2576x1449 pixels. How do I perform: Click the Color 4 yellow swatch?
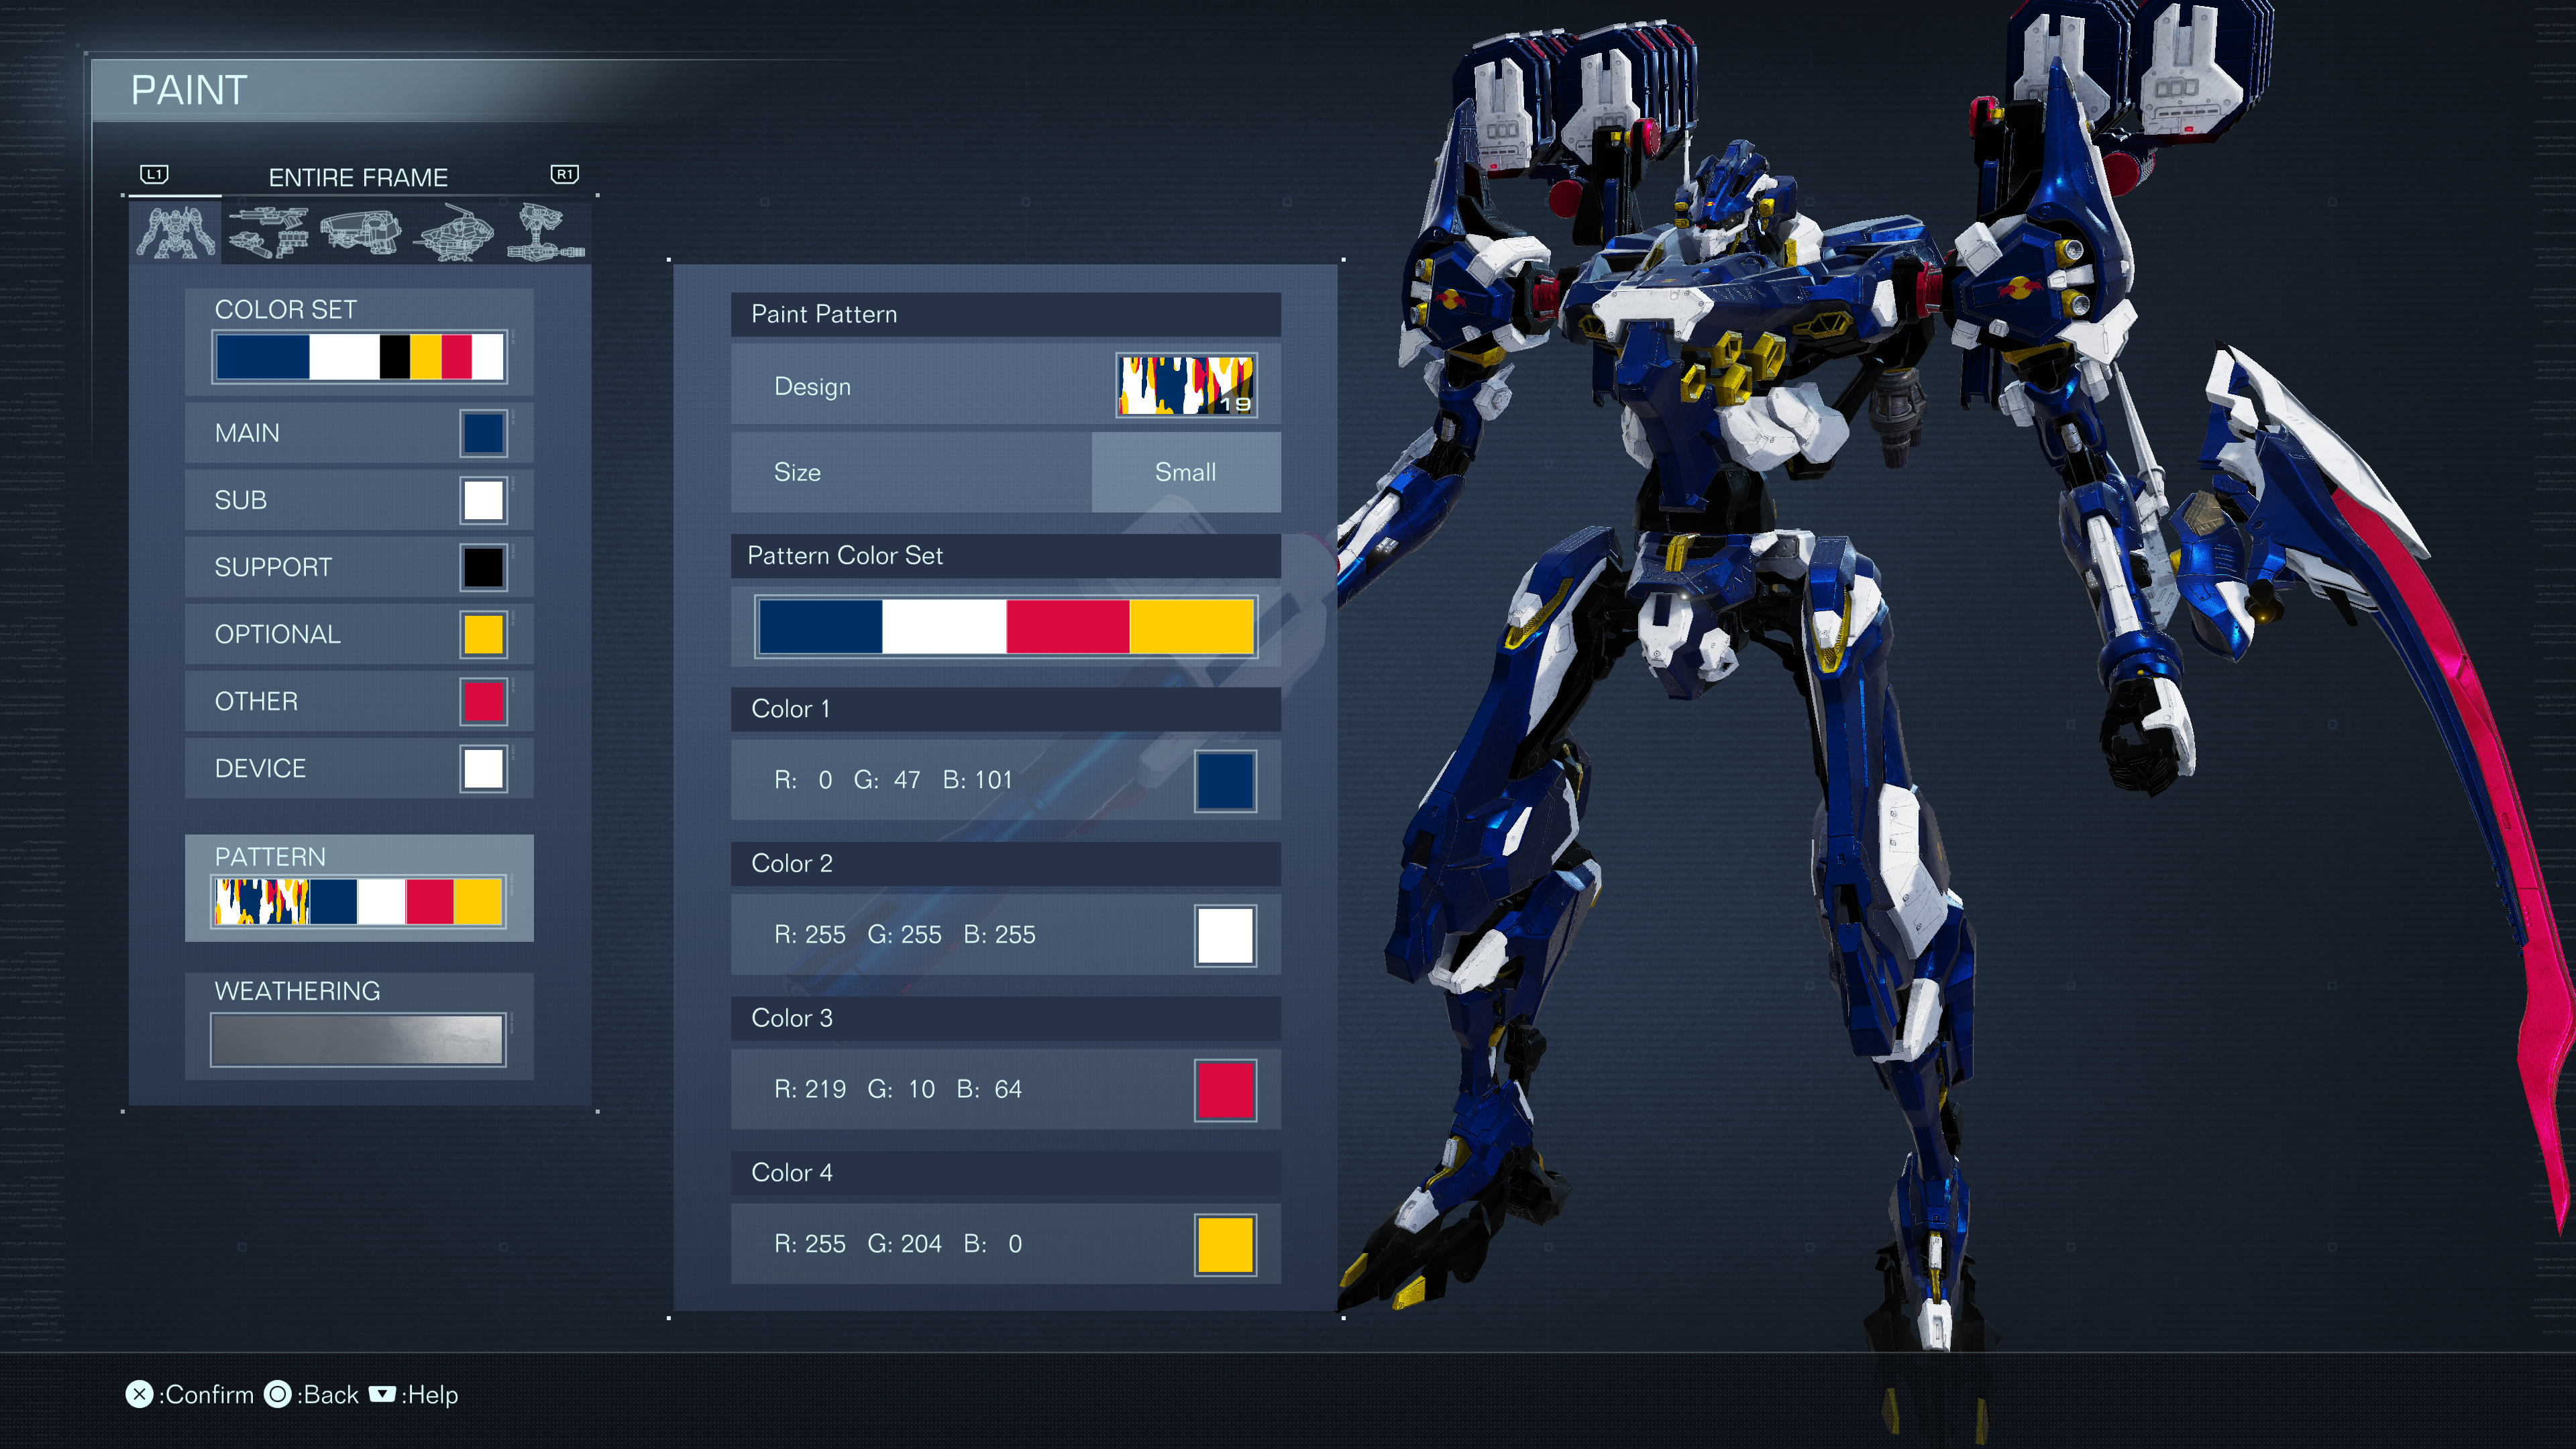pyautogui.click(x=1225, y=1244)
